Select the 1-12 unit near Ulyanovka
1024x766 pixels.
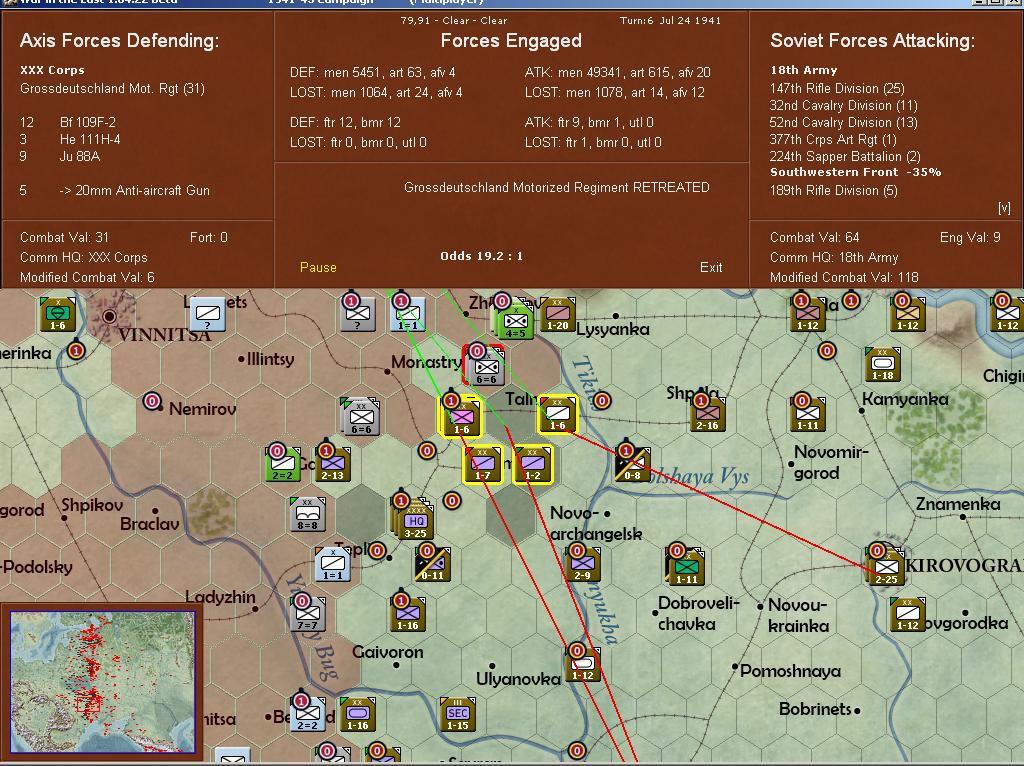(583, 664)
